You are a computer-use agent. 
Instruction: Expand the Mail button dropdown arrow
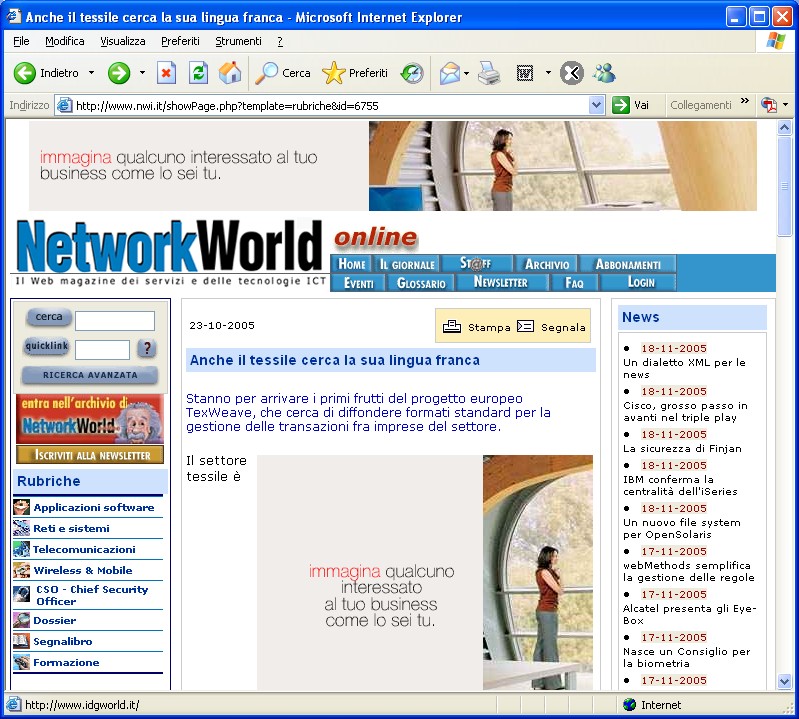[x=466, y=73]
